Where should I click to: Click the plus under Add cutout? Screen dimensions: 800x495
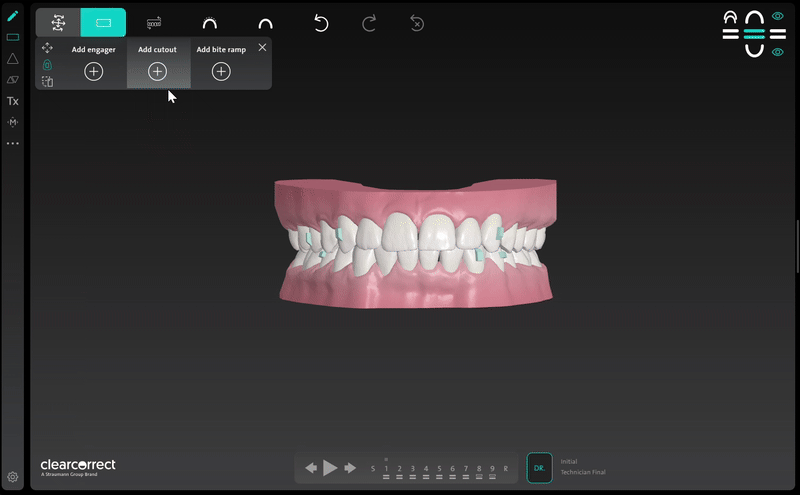click(157, 71)
